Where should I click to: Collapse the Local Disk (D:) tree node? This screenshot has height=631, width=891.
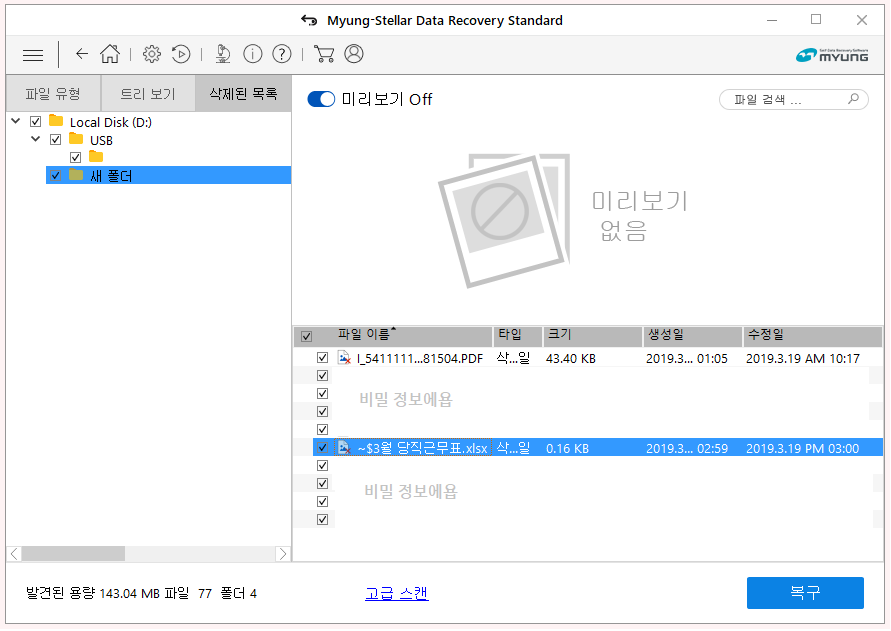pyautogui.click(x=16, y=121)
